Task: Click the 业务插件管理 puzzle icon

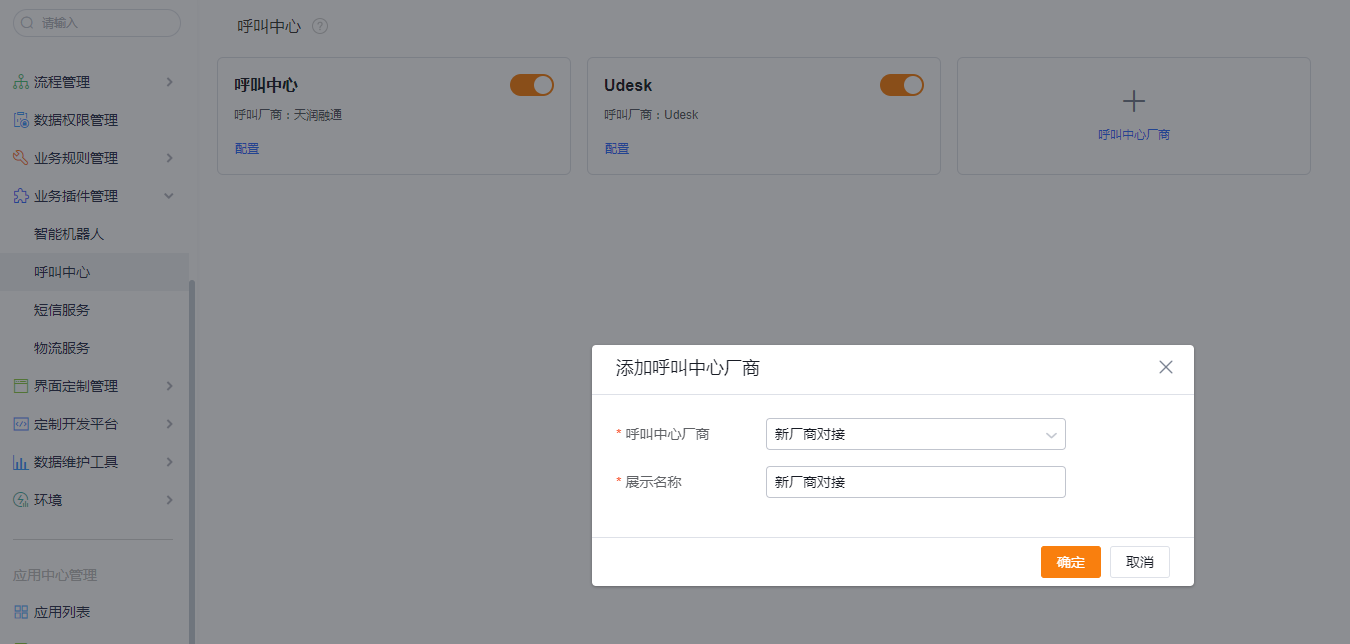Action: coord(20,196)
